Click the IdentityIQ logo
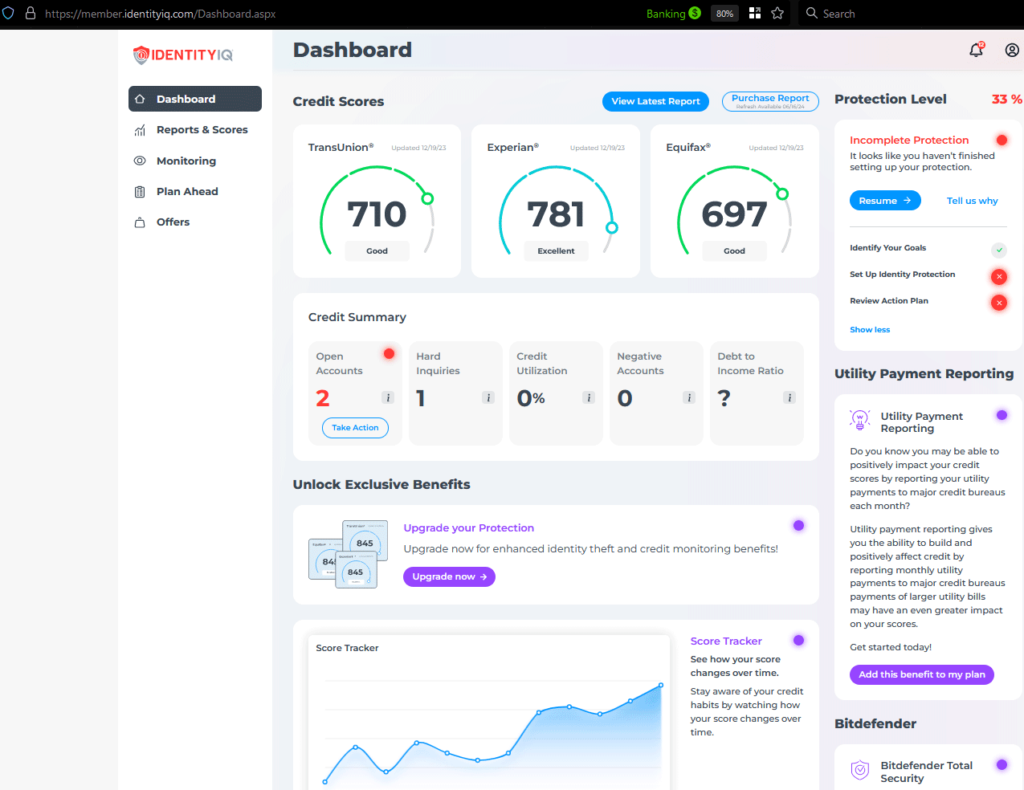The width and height of the screenshot is (1024, 790). tap(183, 55)
